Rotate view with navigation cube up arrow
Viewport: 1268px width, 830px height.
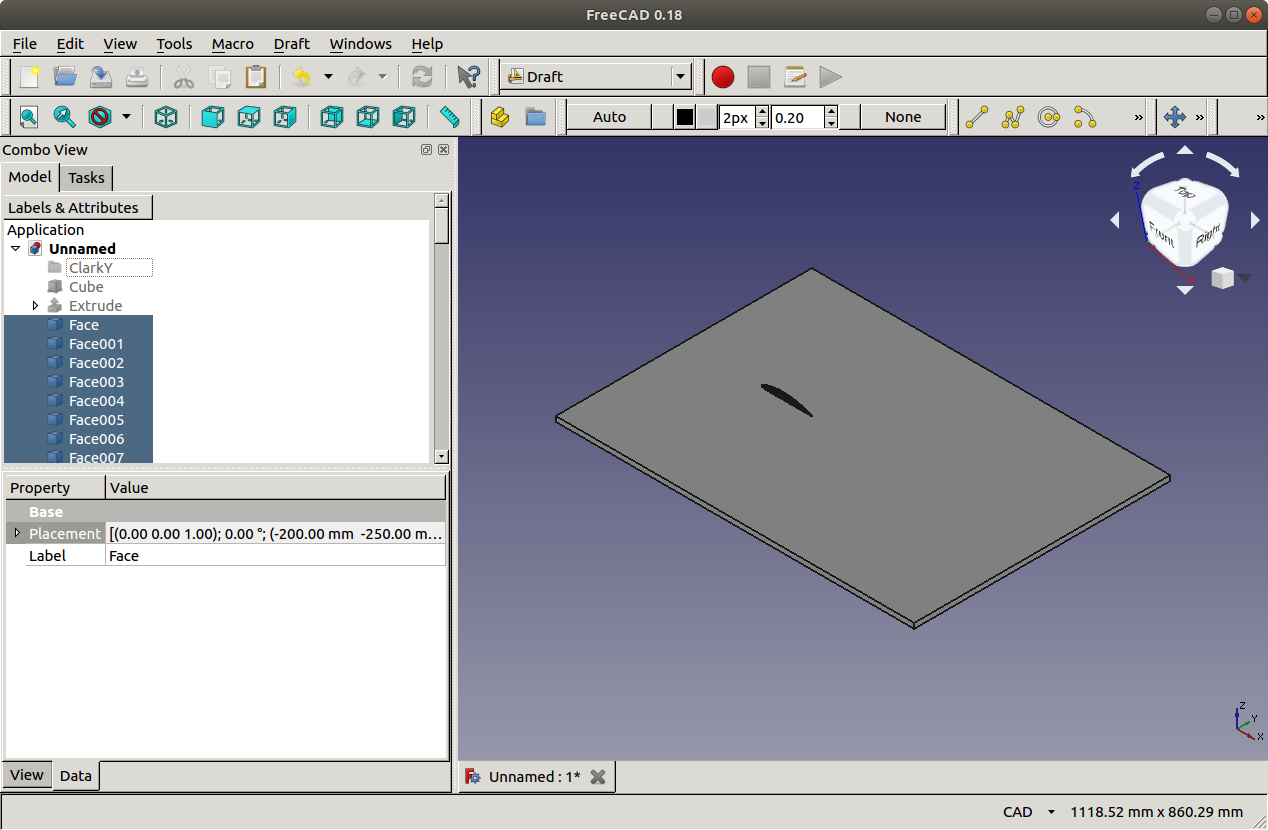click(1185, 151)
